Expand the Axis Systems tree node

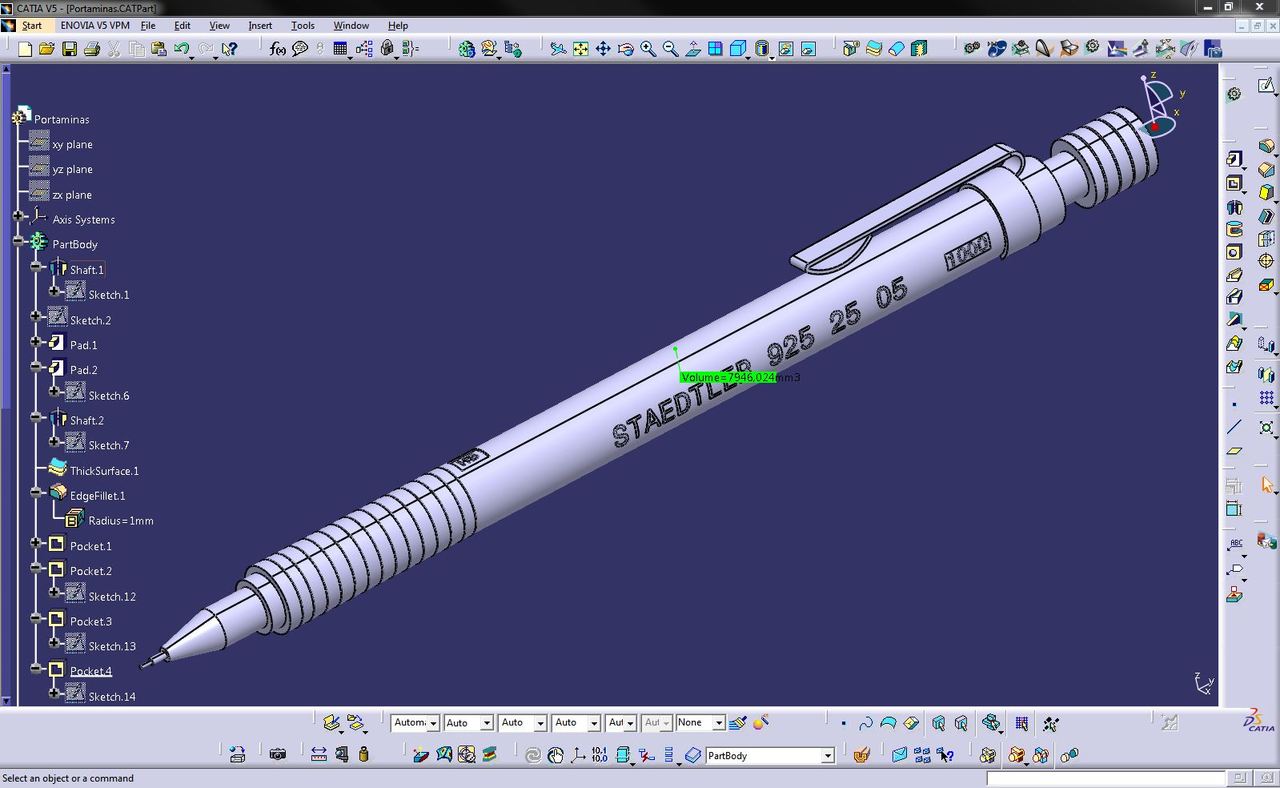point(18,216)
